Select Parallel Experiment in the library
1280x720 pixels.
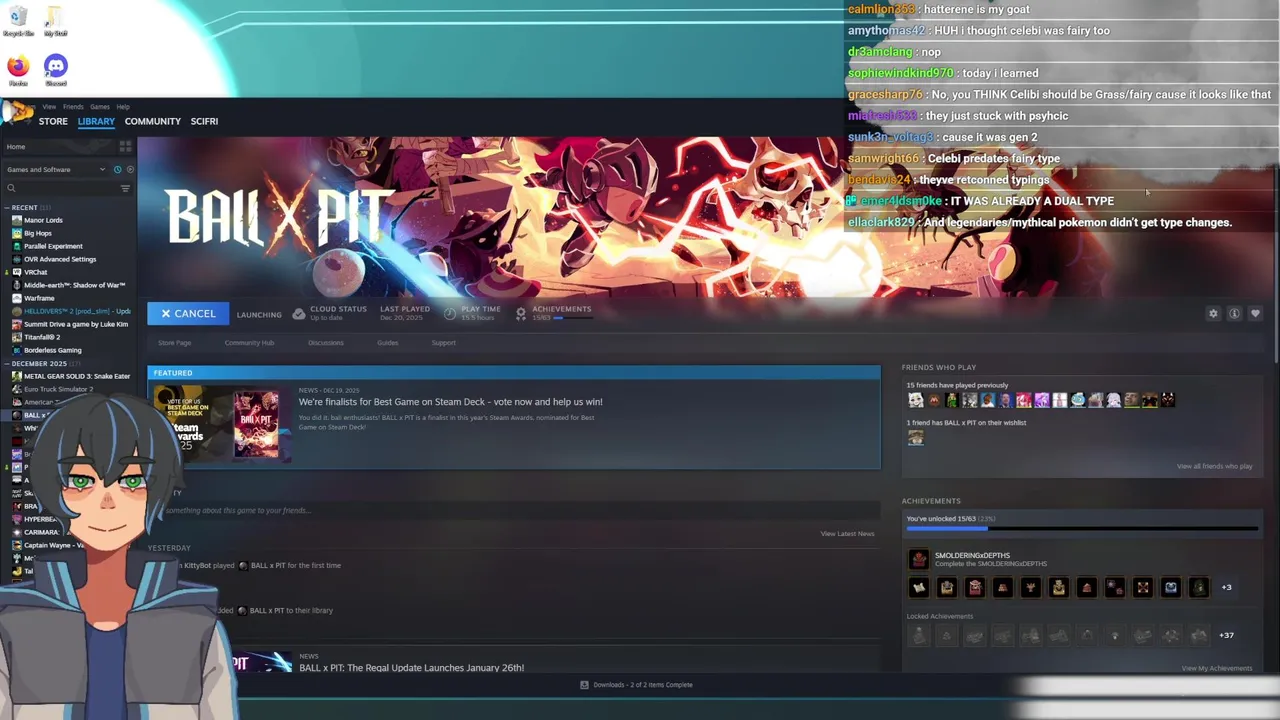point(53,246)
